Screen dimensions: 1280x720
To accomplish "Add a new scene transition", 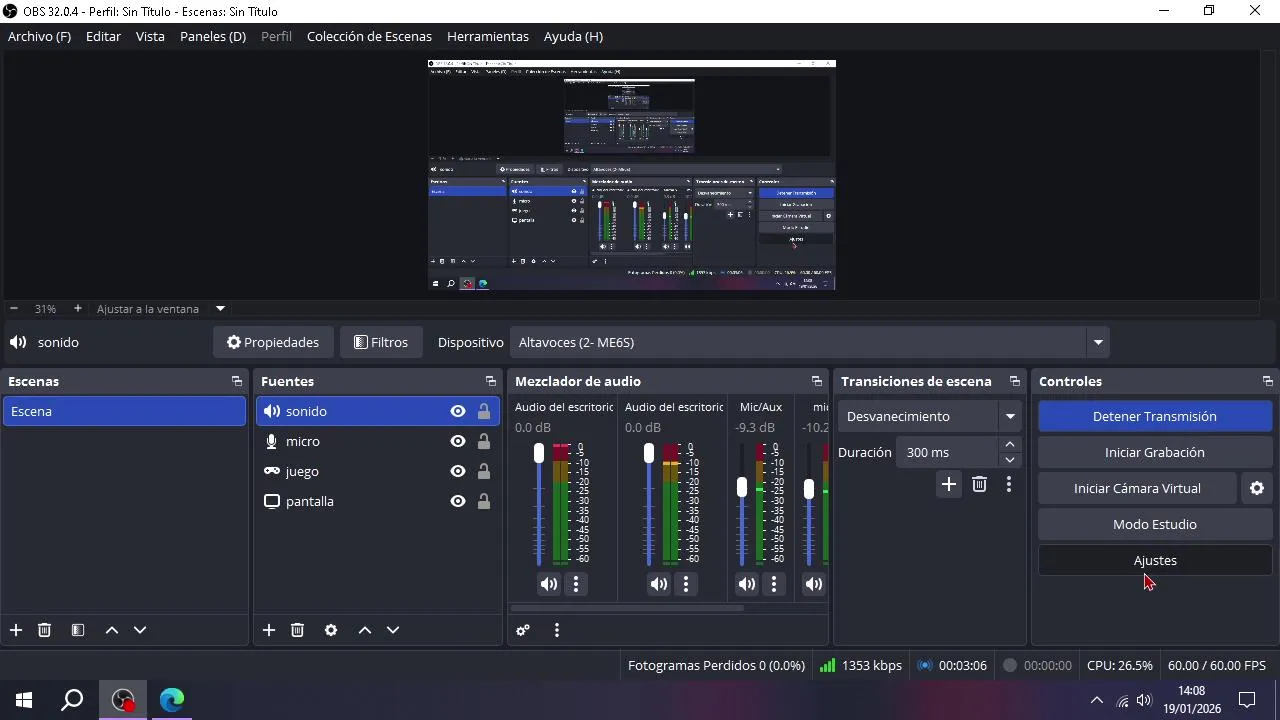I will [x=949, y=484].
